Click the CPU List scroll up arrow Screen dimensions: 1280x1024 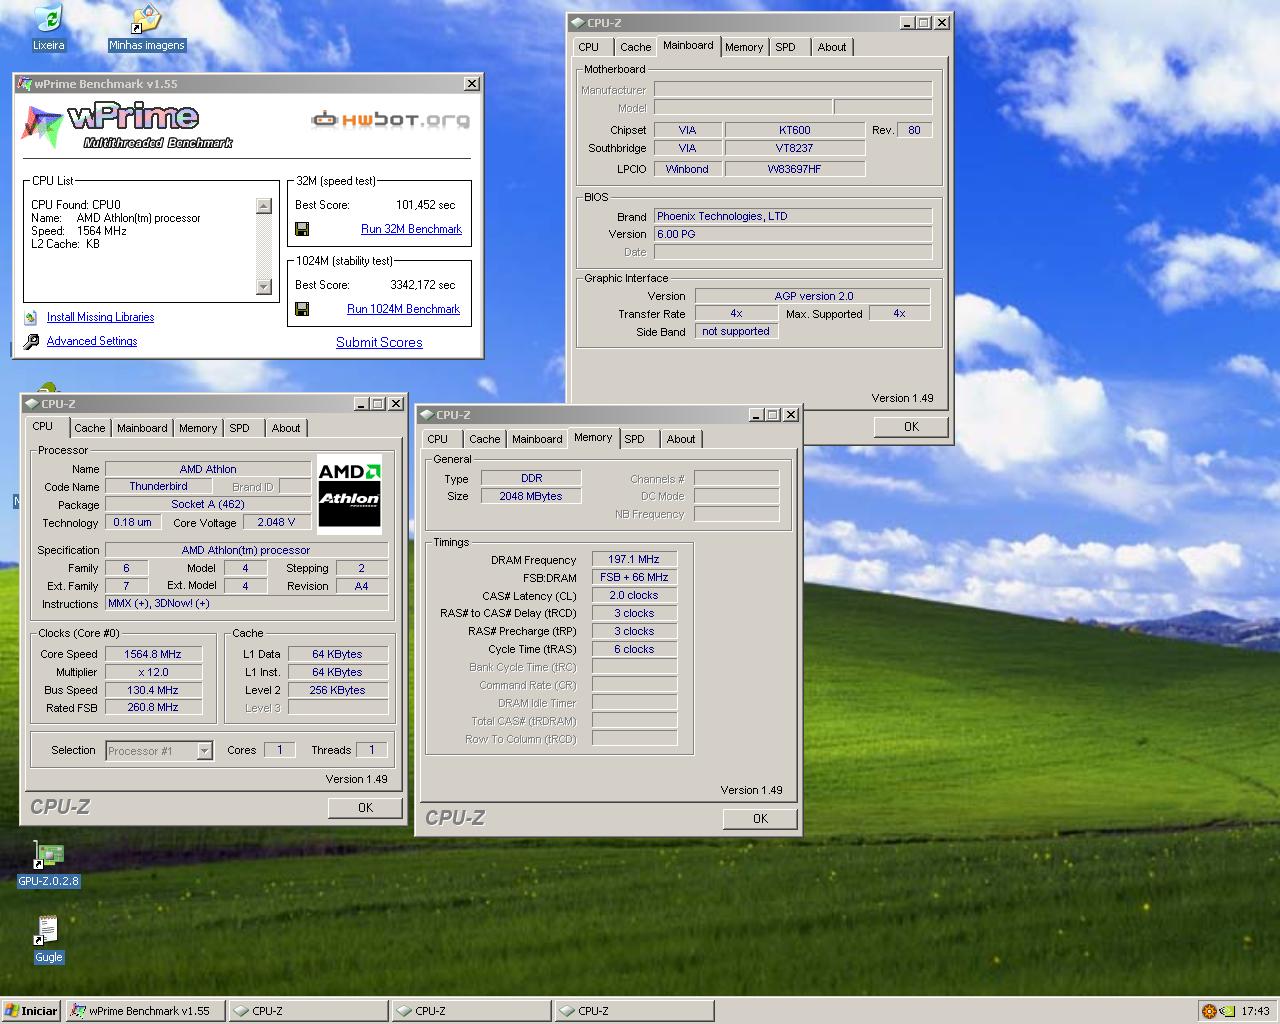[264, 206]
